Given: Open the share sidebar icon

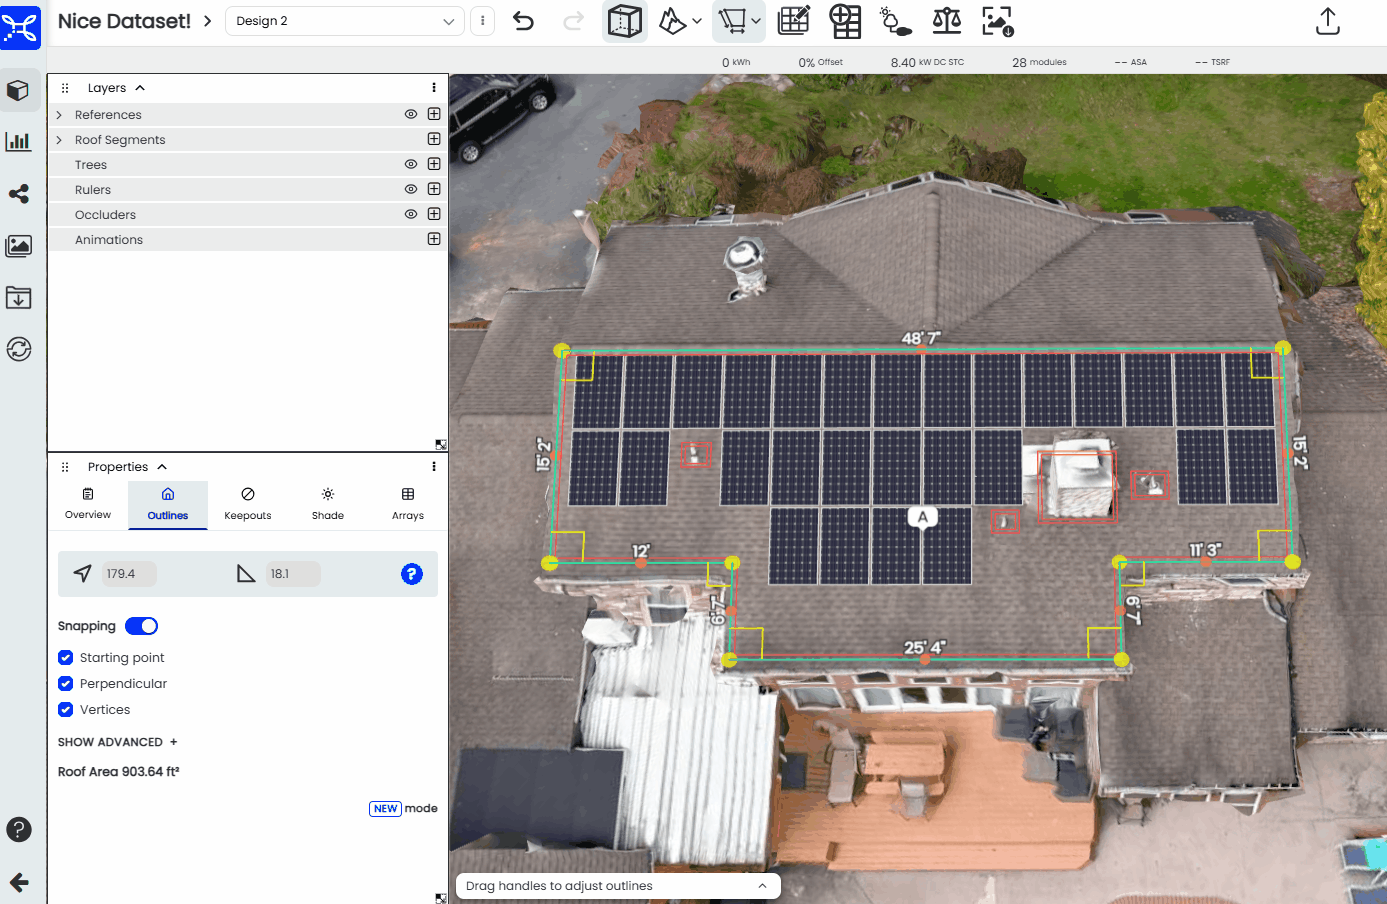Looking at the screenshot, I should coord(18,194).
